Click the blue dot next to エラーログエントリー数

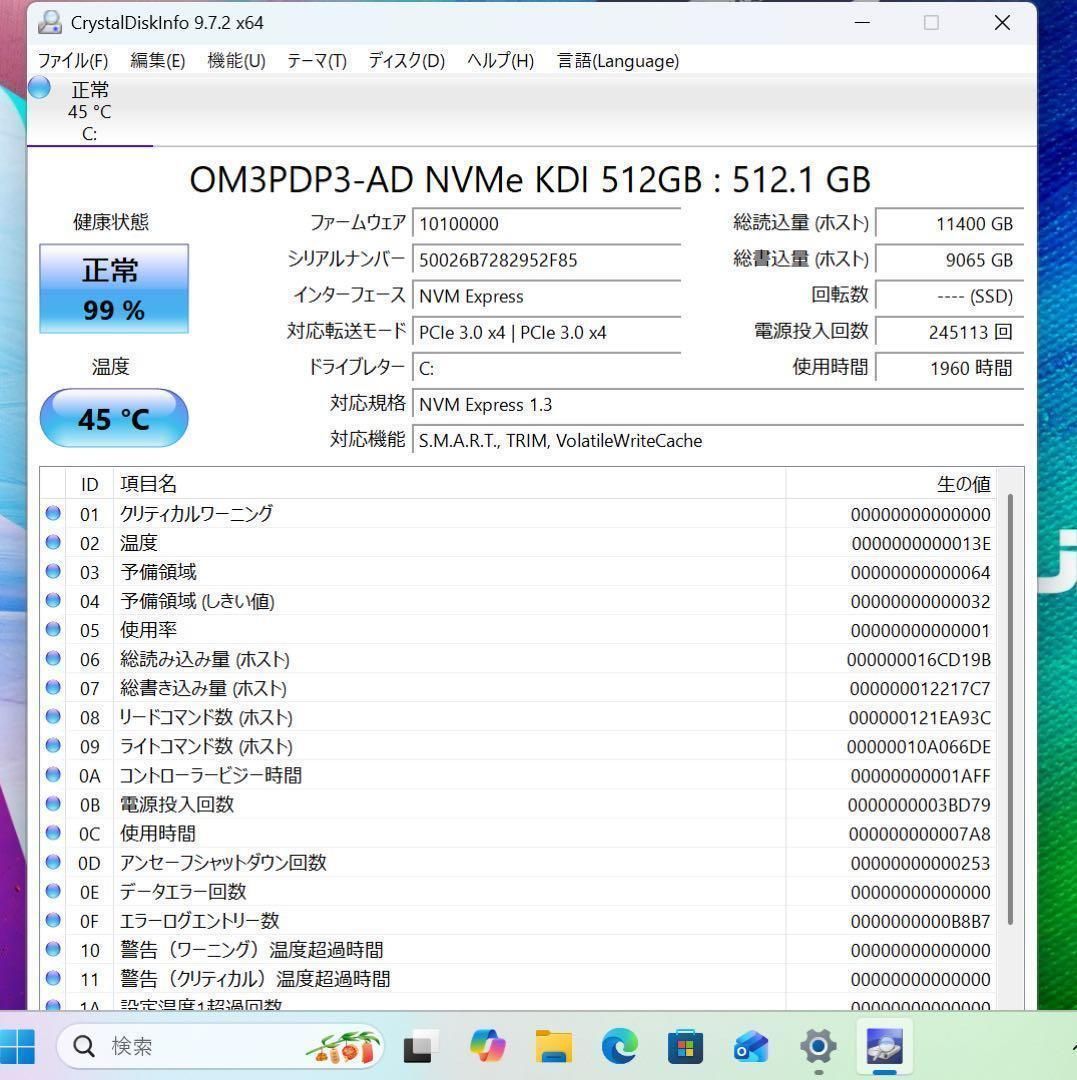pyautogui.click(x=53, y=921)
